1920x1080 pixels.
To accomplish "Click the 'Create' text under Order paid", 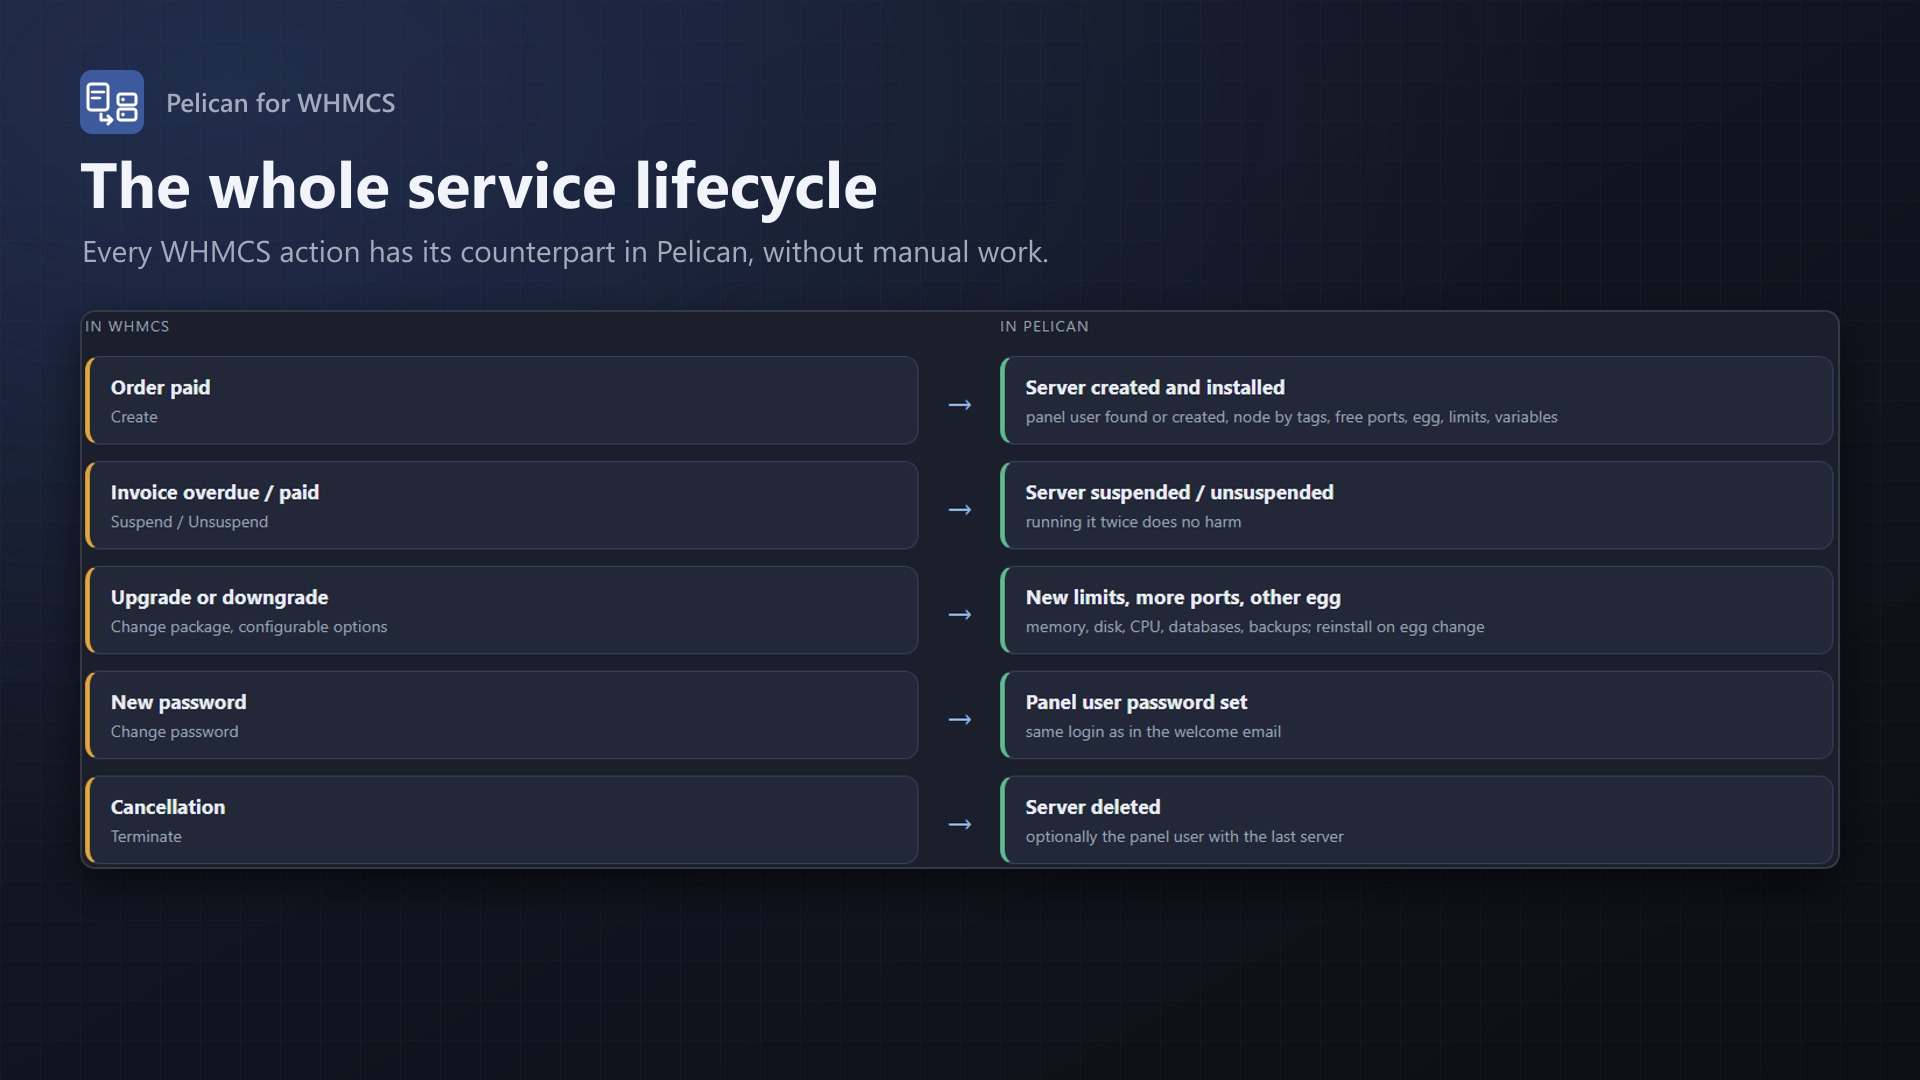I will [134, 417].
